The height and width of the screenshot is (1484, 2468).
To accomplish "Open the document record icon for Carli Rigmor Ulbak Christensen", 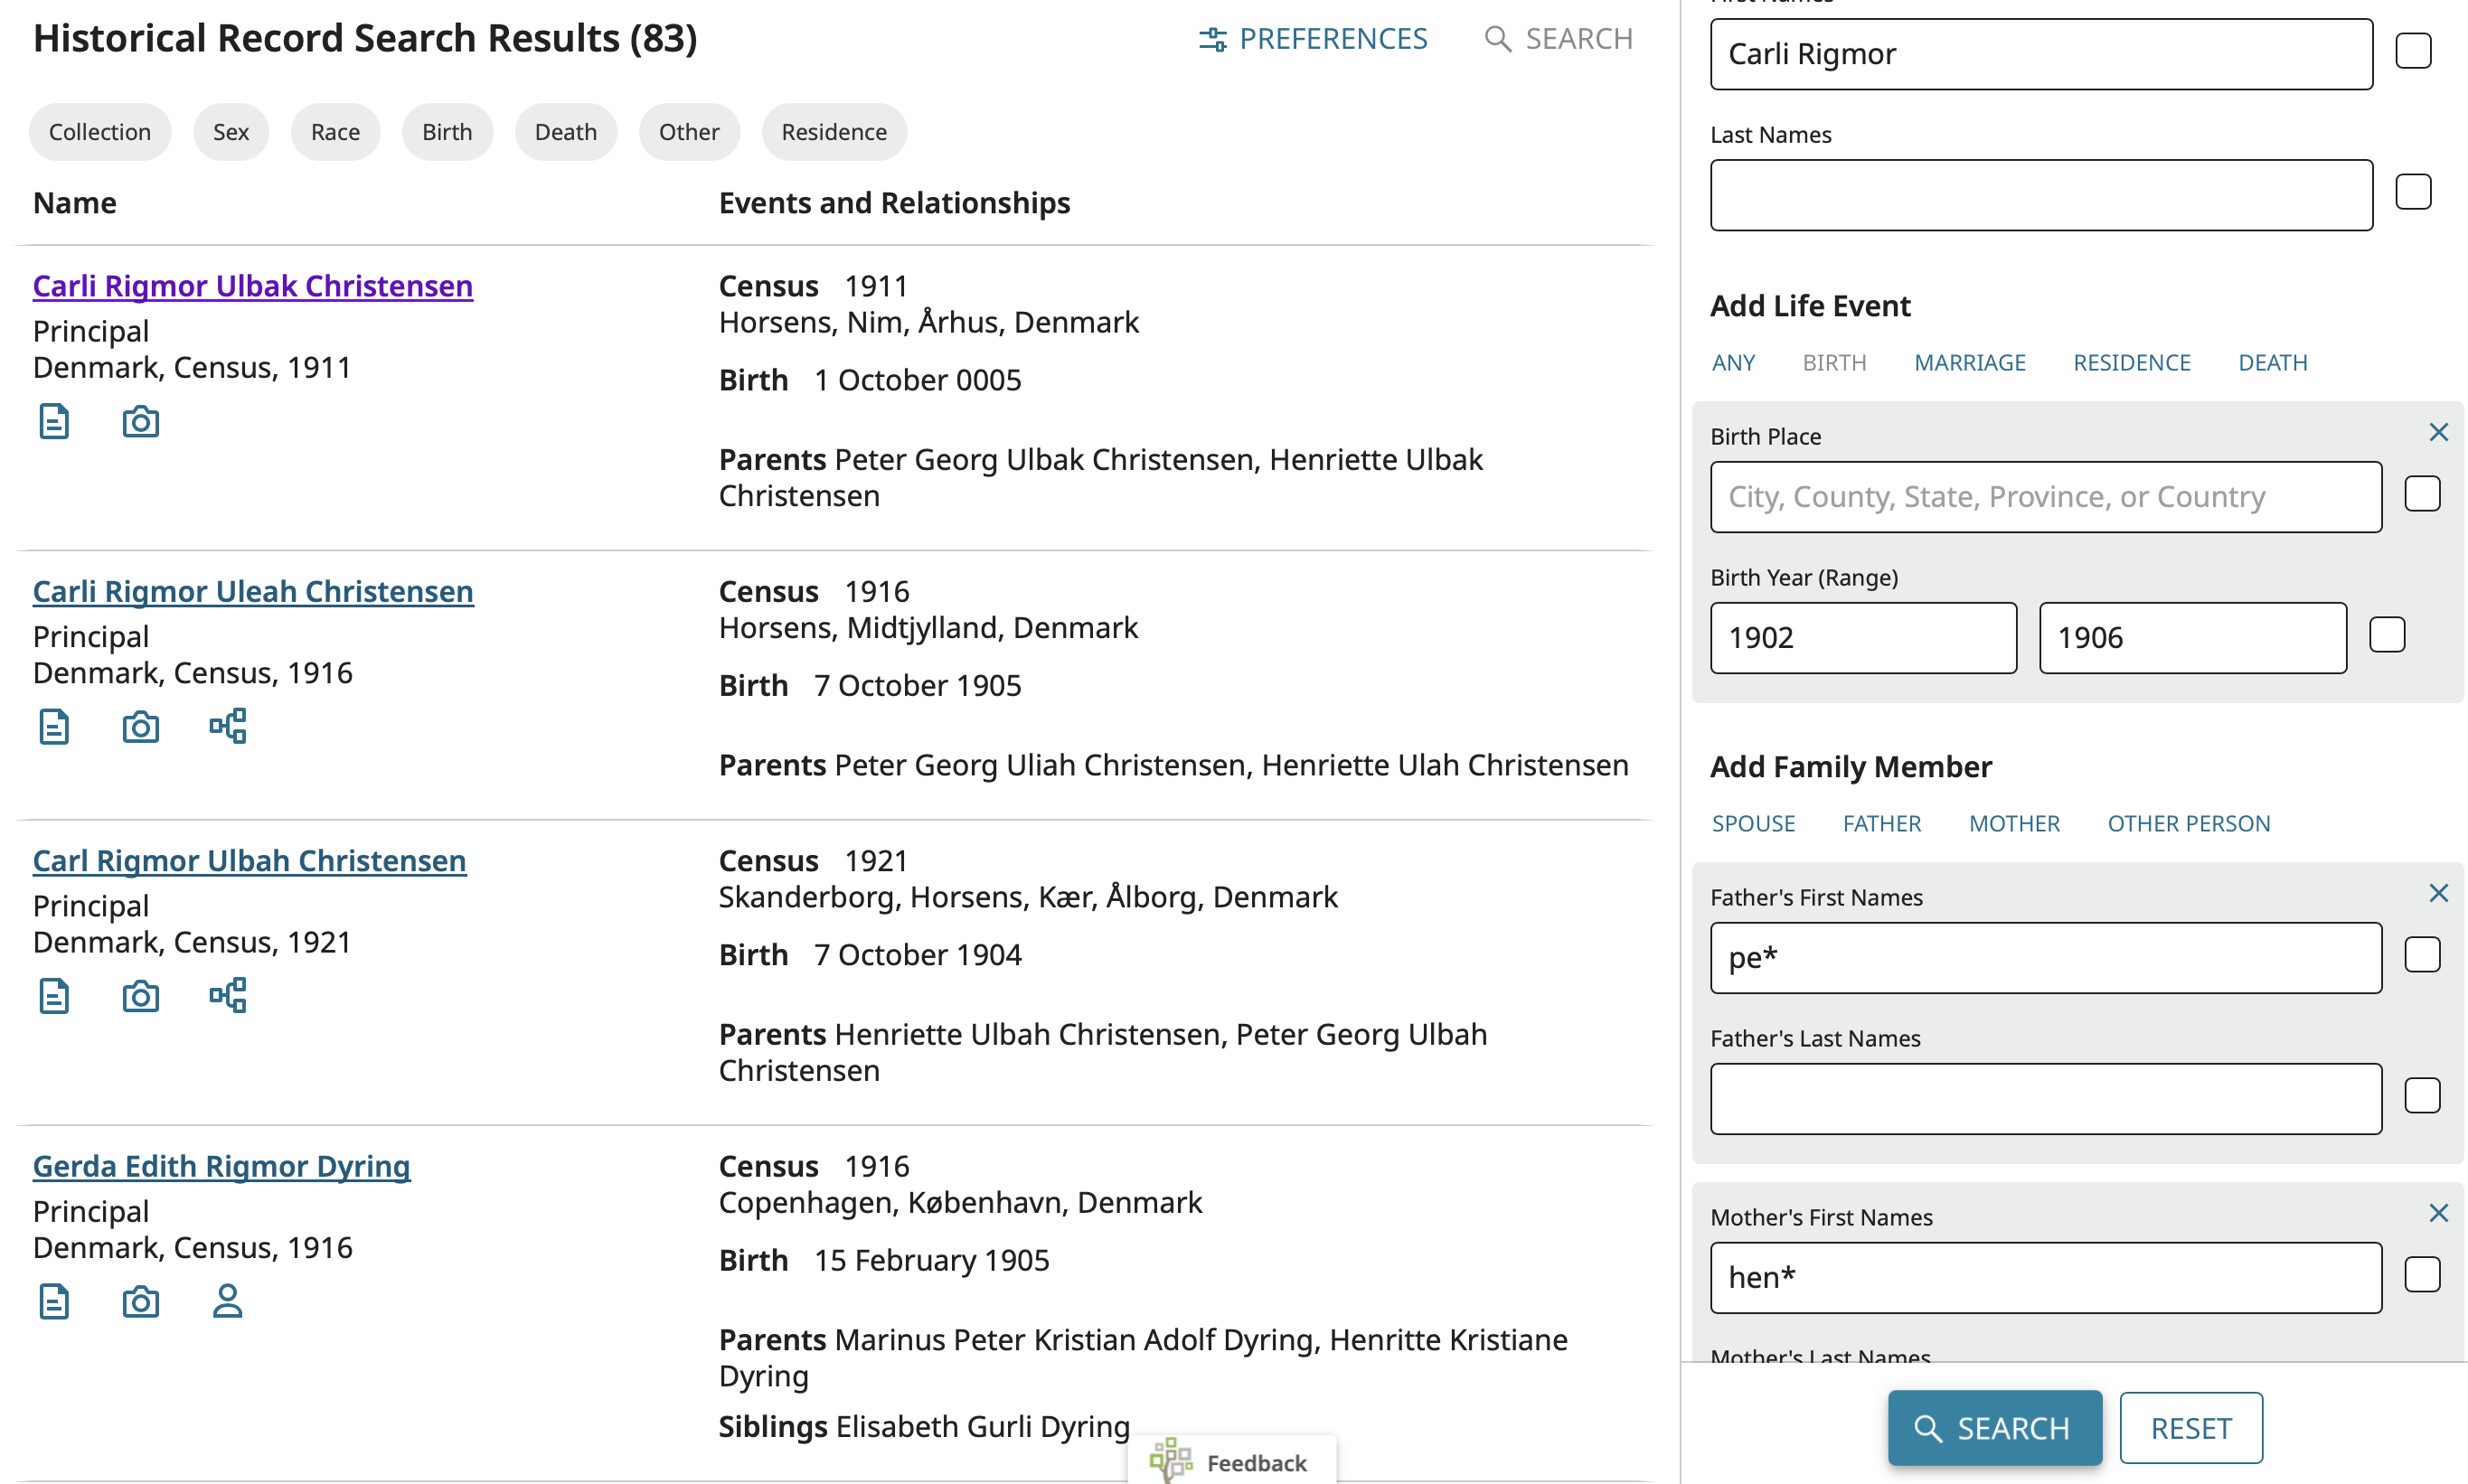I will [53, 421].
